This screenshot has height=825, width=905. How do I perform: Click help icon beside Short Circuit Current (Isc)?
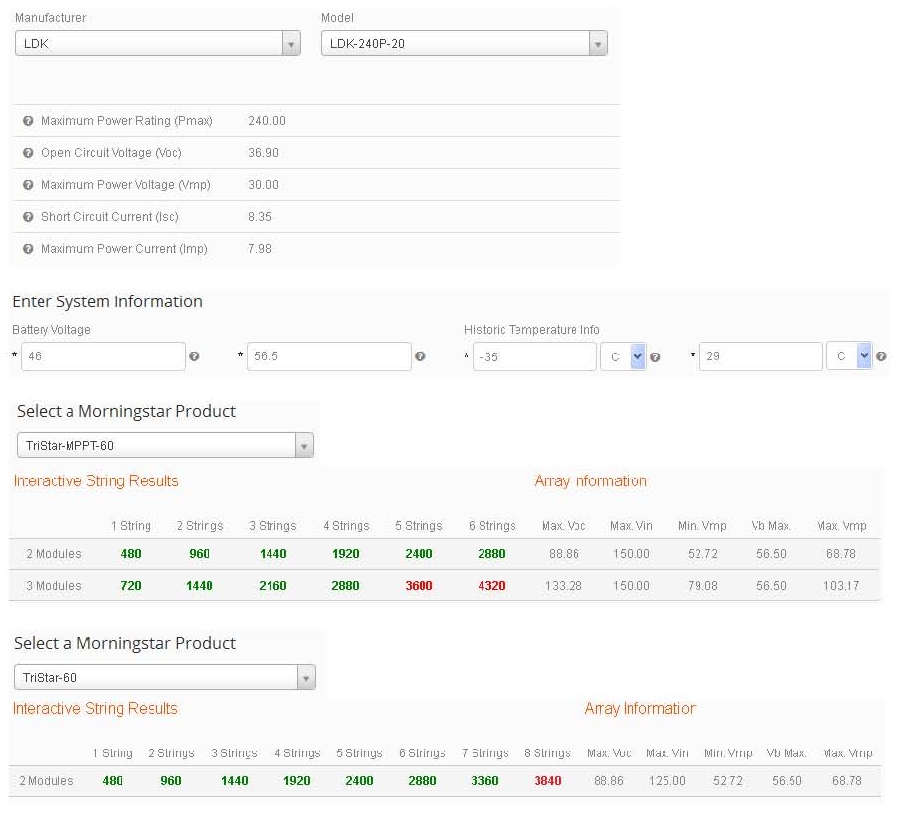coord(28,217)
